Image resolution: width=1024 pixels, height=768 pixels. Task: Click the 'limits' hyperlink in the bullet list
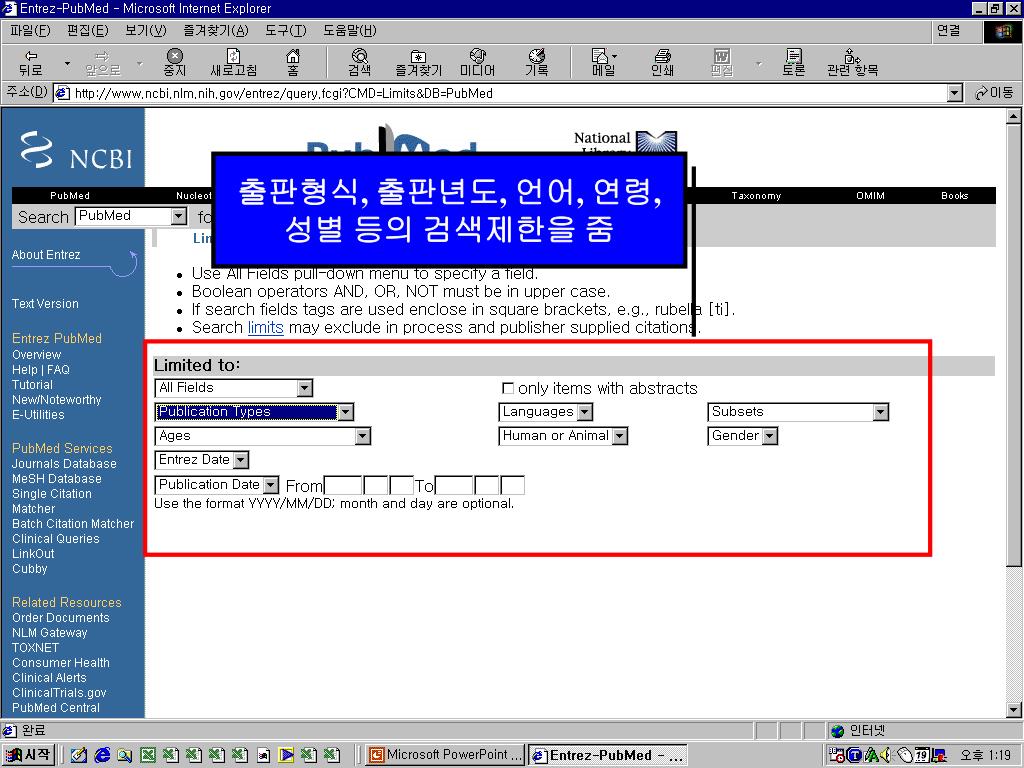tap(265, 327)
